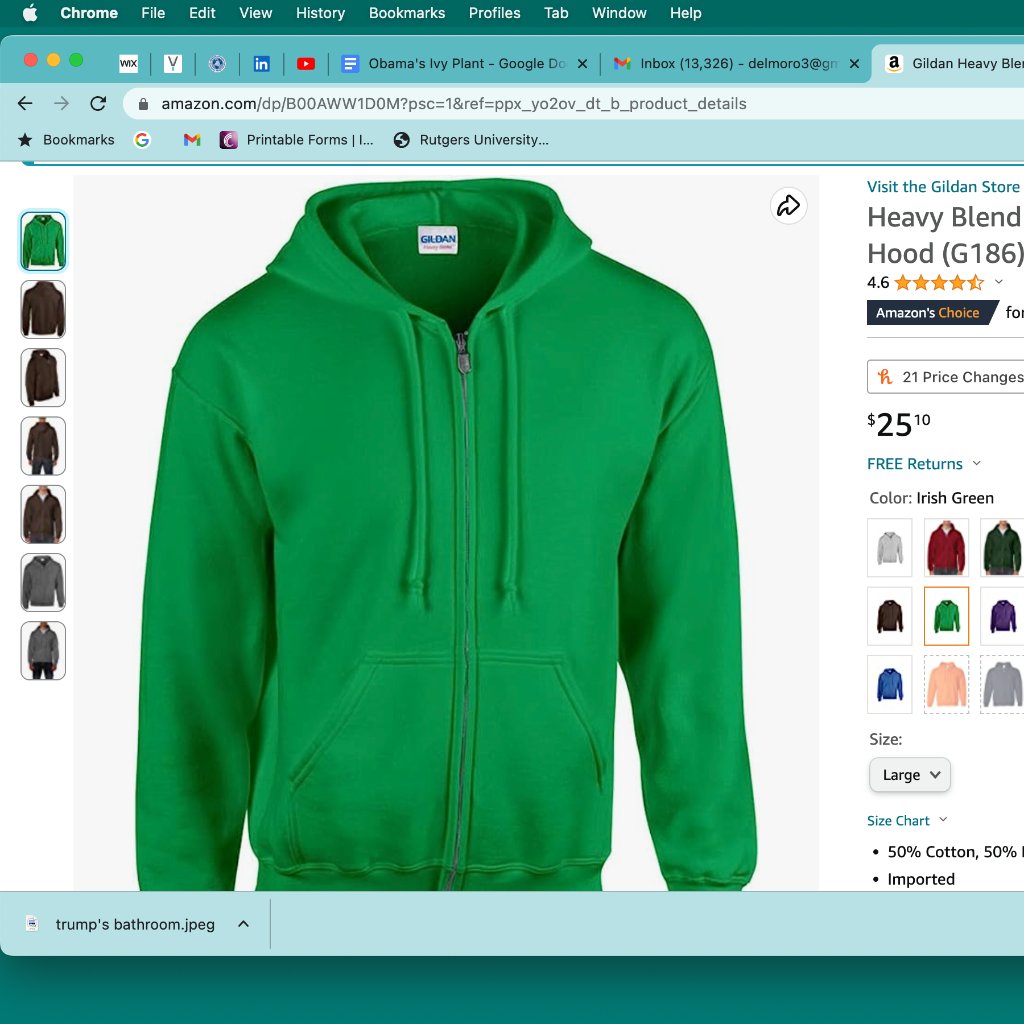Open the Rutgers University bookmark

pyautogui.click(x=471, y=140)
